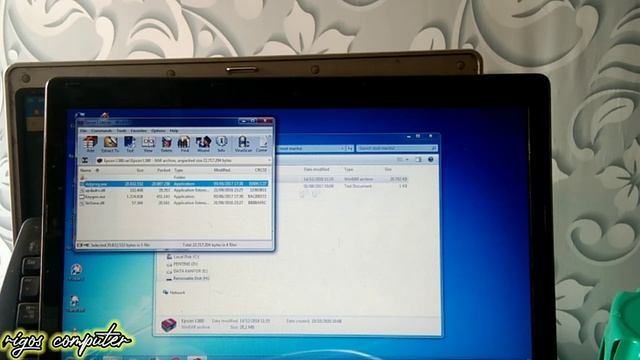The width and height of the screenshot is (640, 360).
Task: Click the Find toolbar icon in WinRAR
Action: [184, 144]
